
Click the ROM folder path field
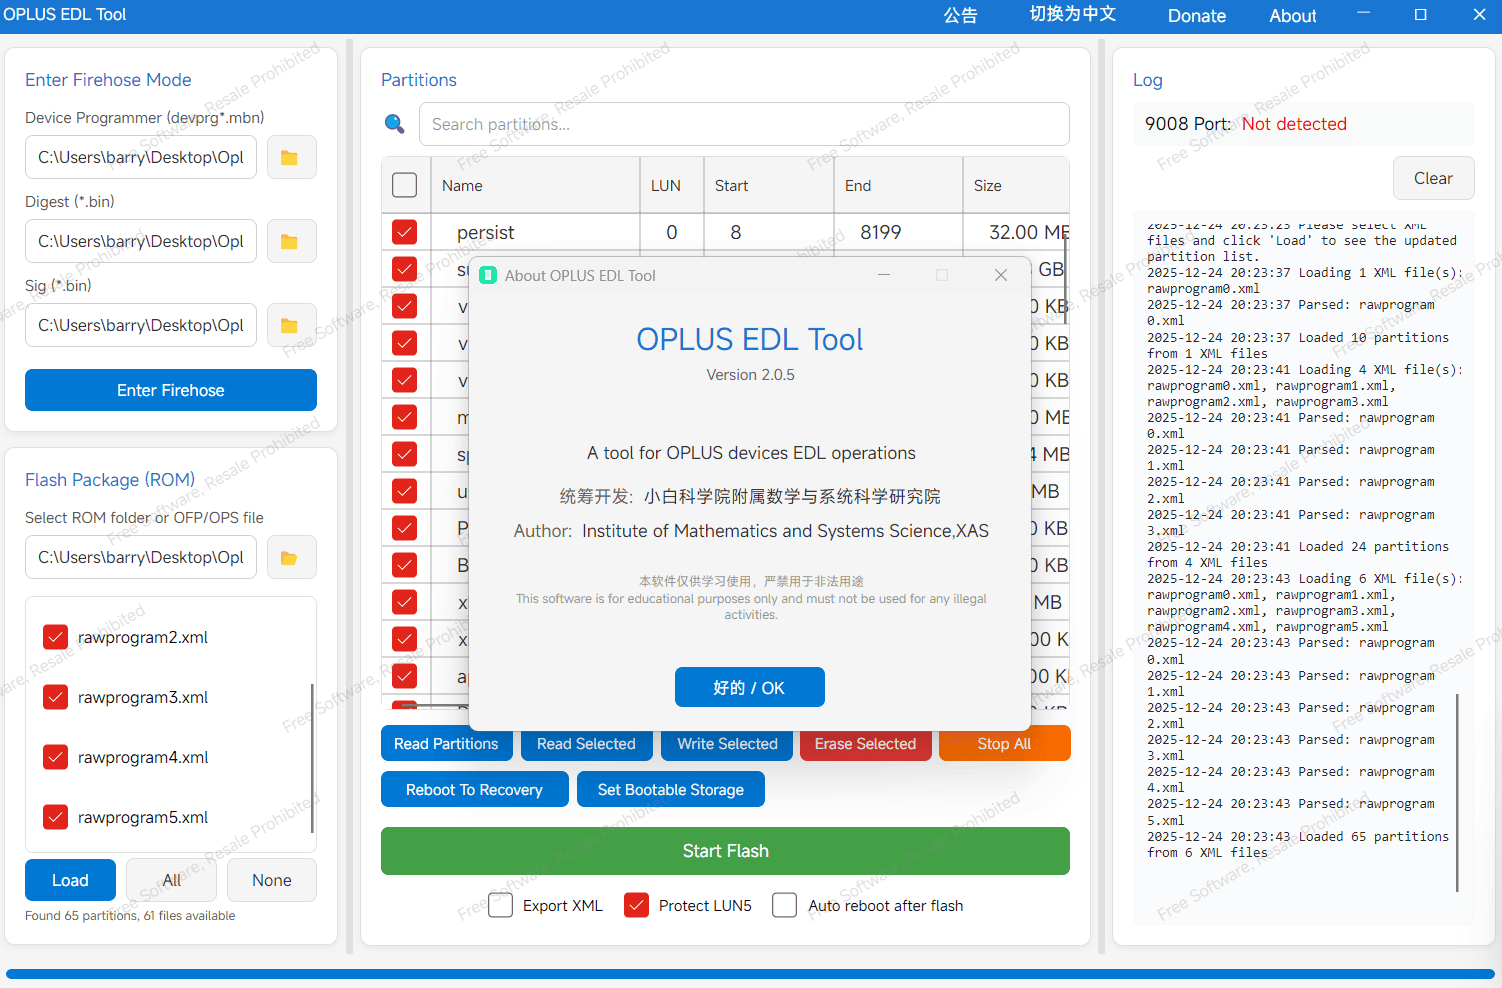tap(141, 557)
